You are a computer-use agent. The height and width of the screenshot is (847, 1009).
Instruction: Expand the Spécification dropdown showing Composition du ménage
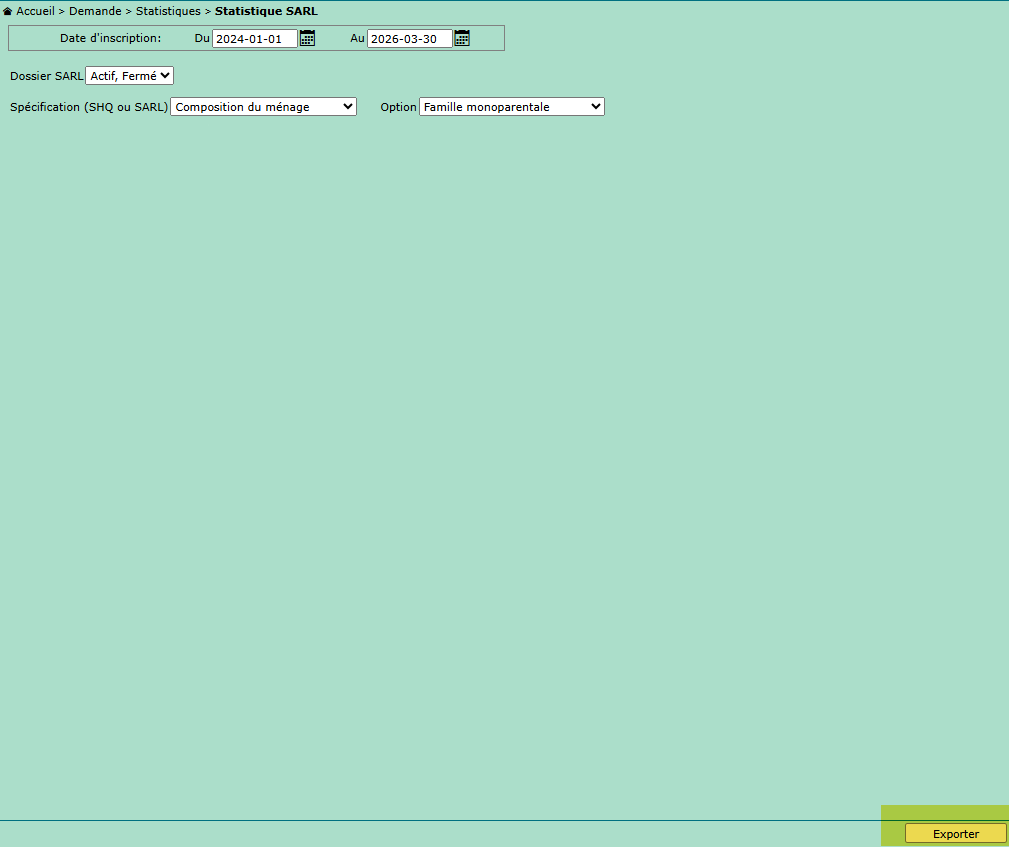(x=263, y=107)
